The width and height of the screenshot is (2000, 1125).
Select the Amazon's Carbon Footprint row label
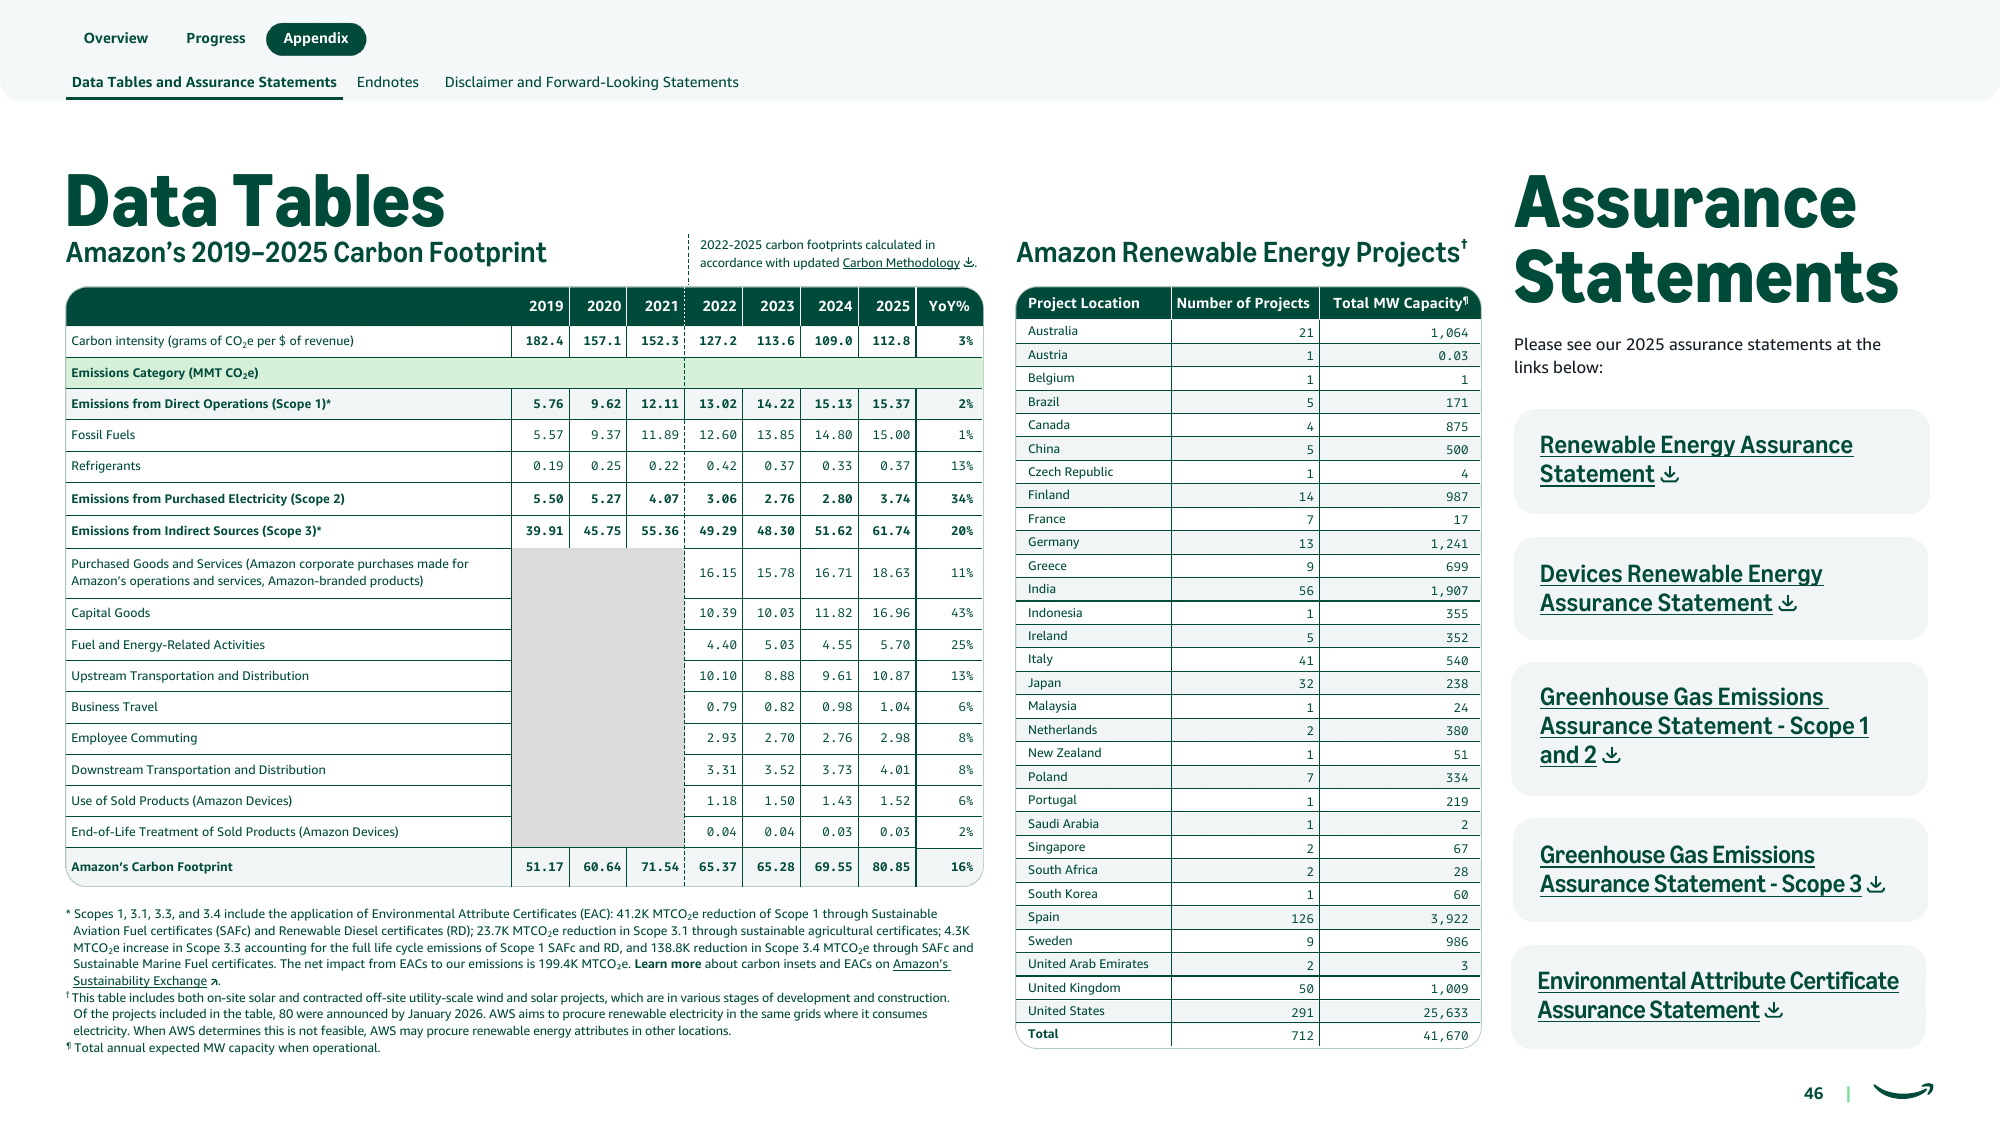152,867
